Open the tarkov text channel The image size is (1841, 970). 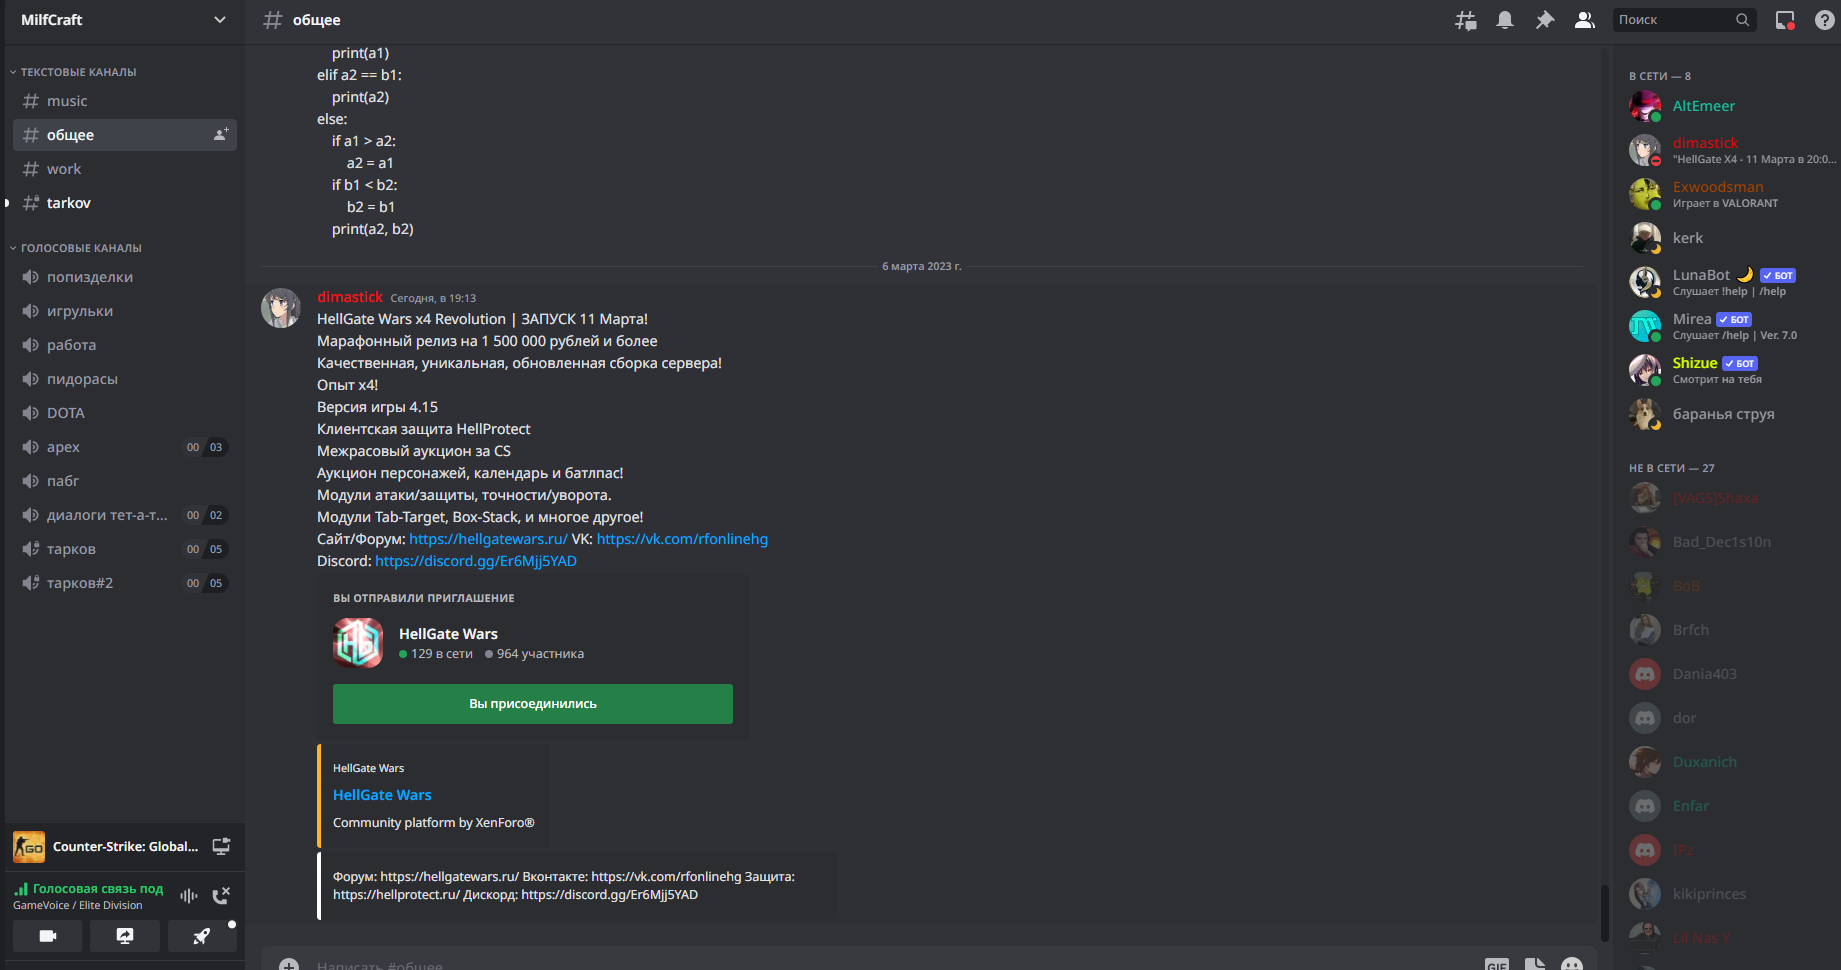coord(125,203)
